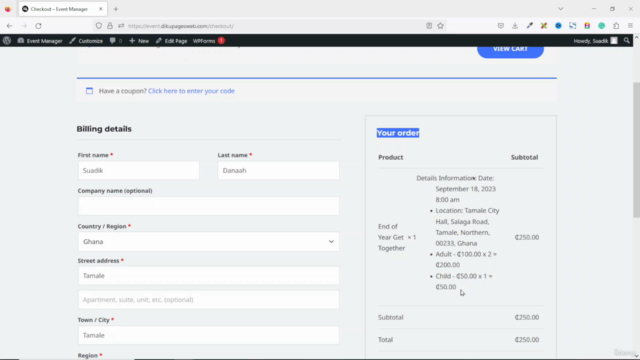Image resolution: width=640 pixels, height=360 pixels.
Task: Focus the Company name field
Action: [209, 206]
